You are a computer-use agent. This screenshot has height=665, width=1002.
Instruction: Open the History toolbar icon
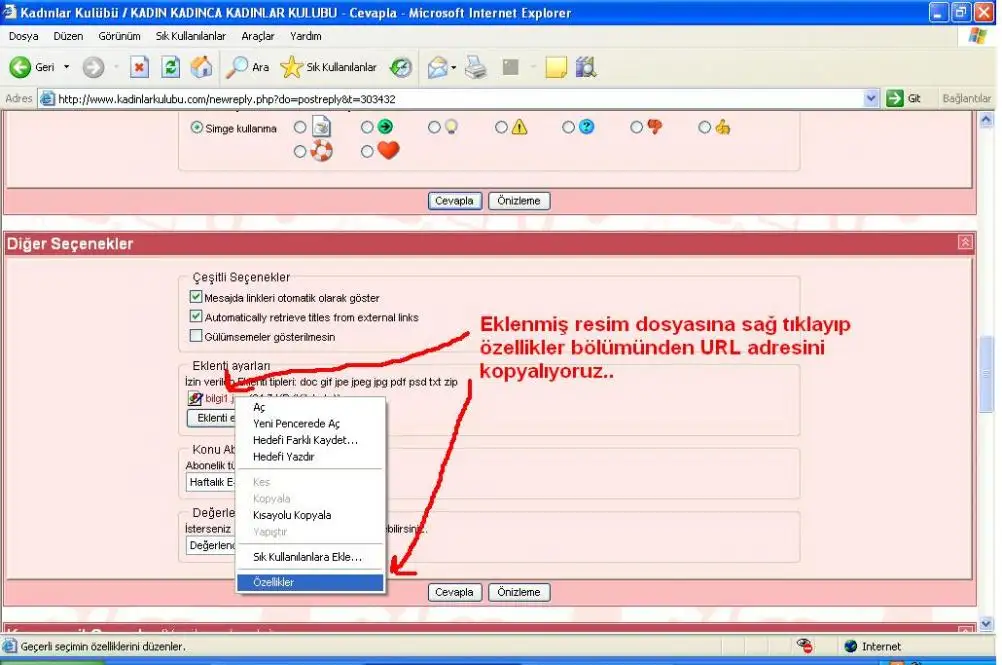pos(401,67)
